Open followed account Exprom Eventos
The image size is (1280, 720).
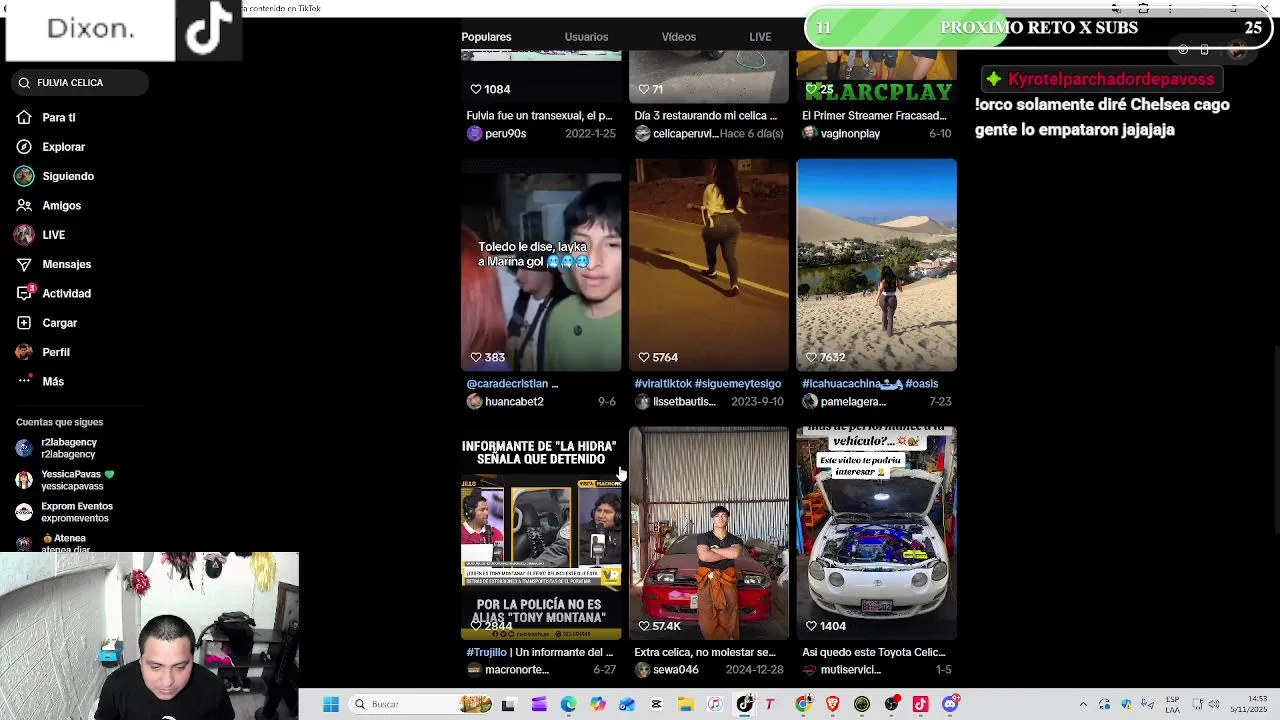coord(64,512)
